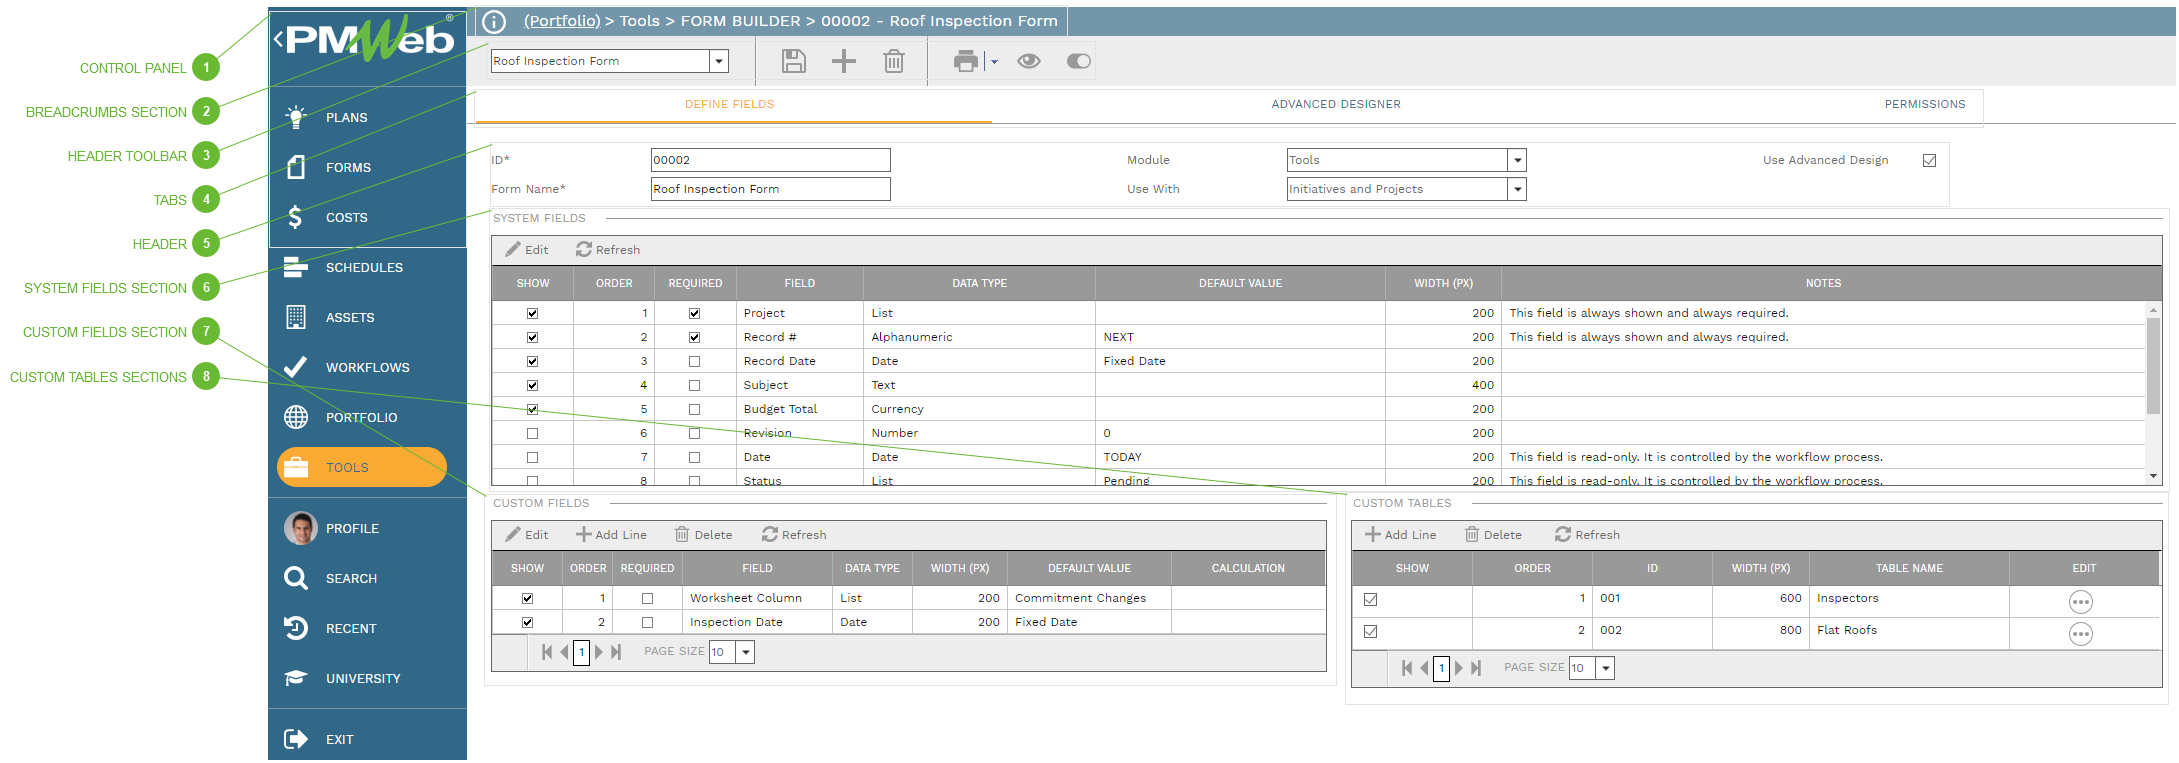Click the eye preview icon
The width and height of the screenshot is (2179, 763).
(x=1028, y=61)
